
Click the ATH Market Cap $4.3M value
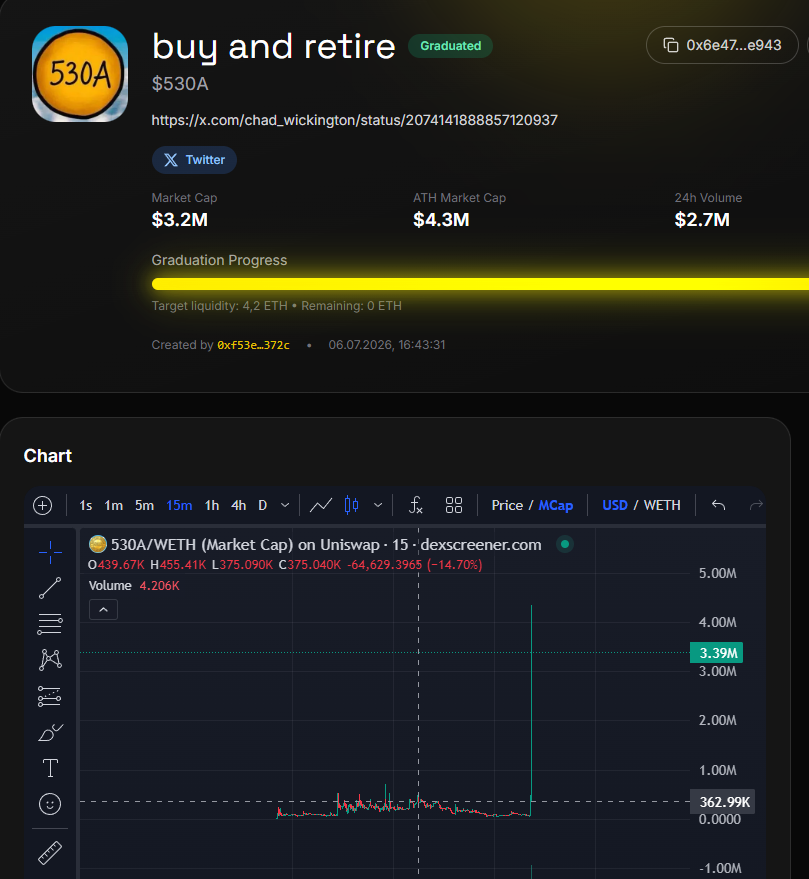point(441,219)
